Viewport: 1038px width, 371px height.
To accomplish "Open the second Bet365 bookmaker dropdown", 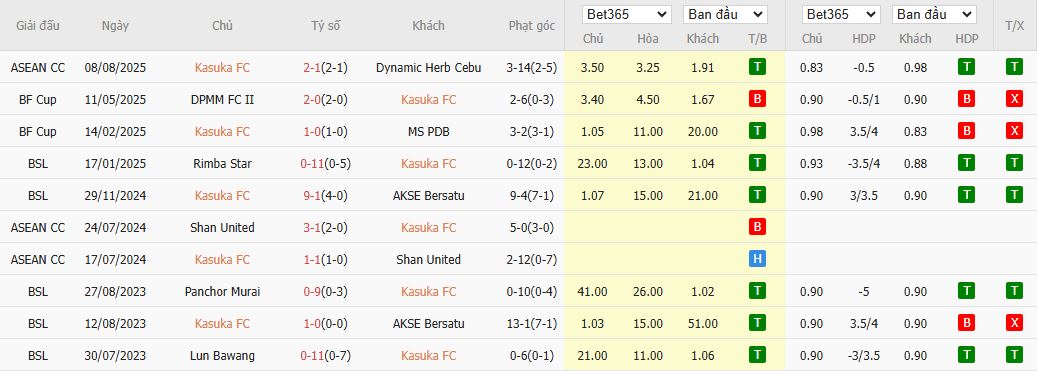I will point(841,15).
